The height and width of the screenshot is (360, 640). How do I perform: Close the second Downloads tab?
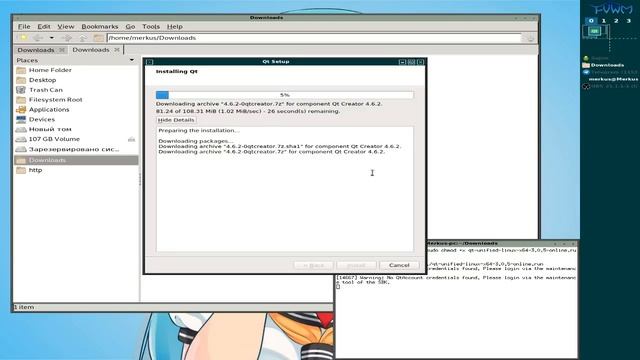[x=117, y=50]
